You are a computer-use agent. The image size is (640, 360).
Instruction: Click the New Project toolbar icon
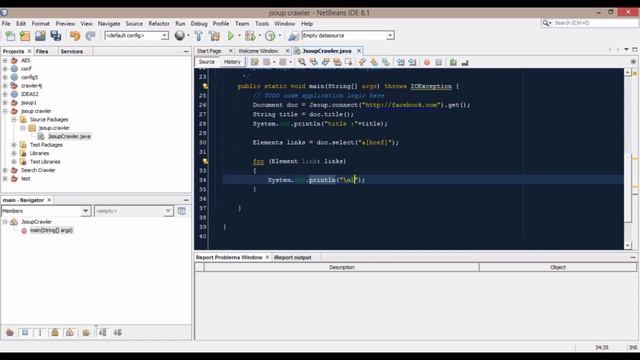click(x=25, y=36)
